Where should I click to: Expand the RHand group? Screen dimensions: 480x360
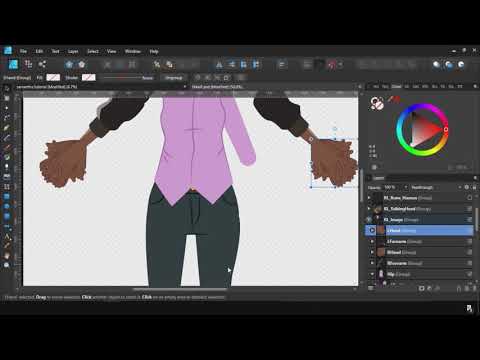[372, 252]
